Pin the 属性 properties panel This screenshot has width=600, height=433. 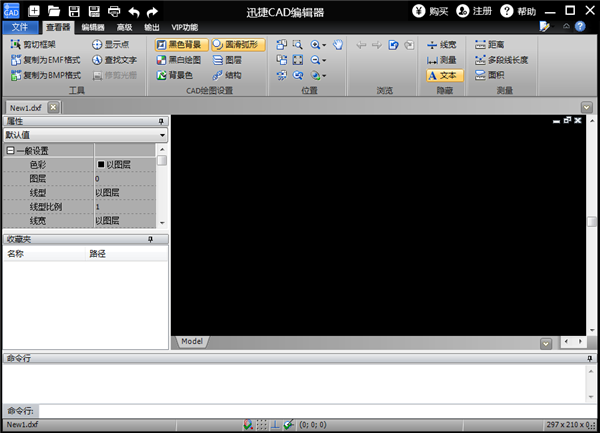pos(161,121)
